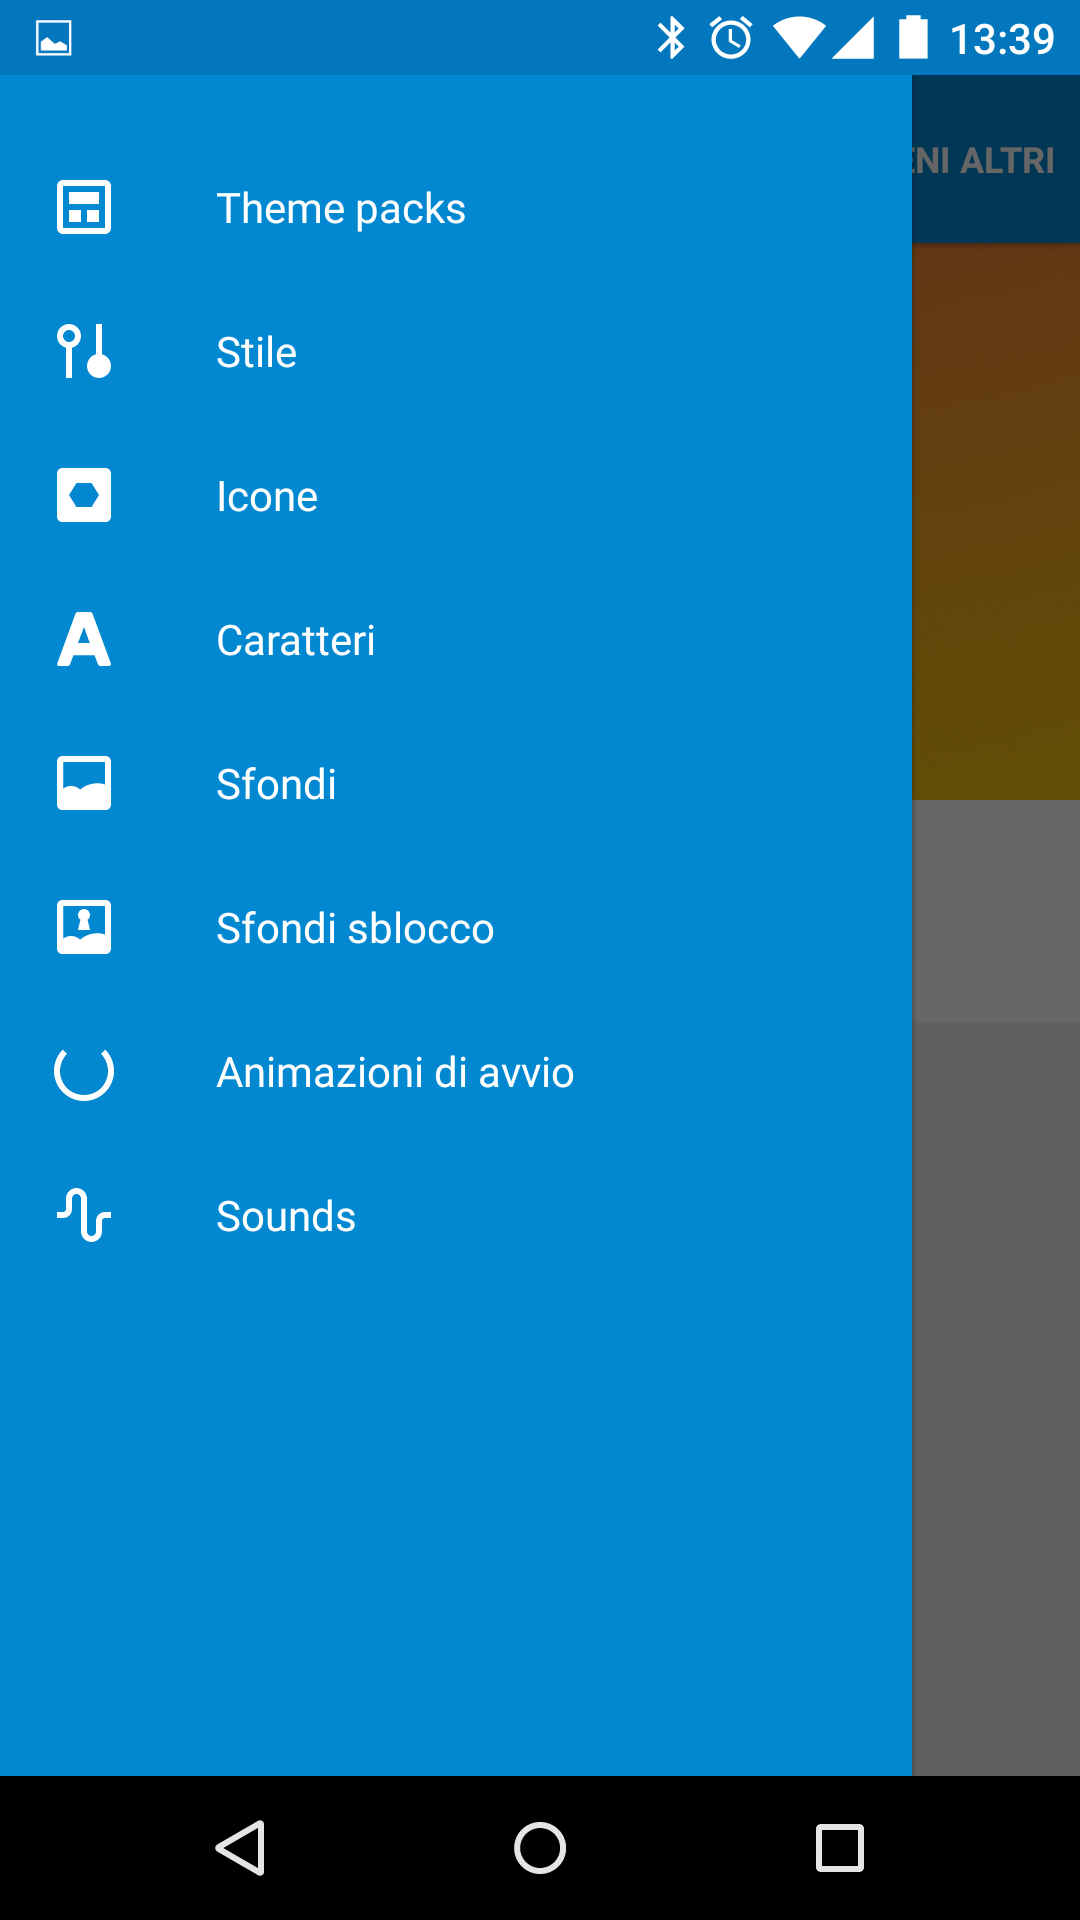Select Sfondi sblocco text entry
Screen dimensions: 1080x1920
(355, 929)
